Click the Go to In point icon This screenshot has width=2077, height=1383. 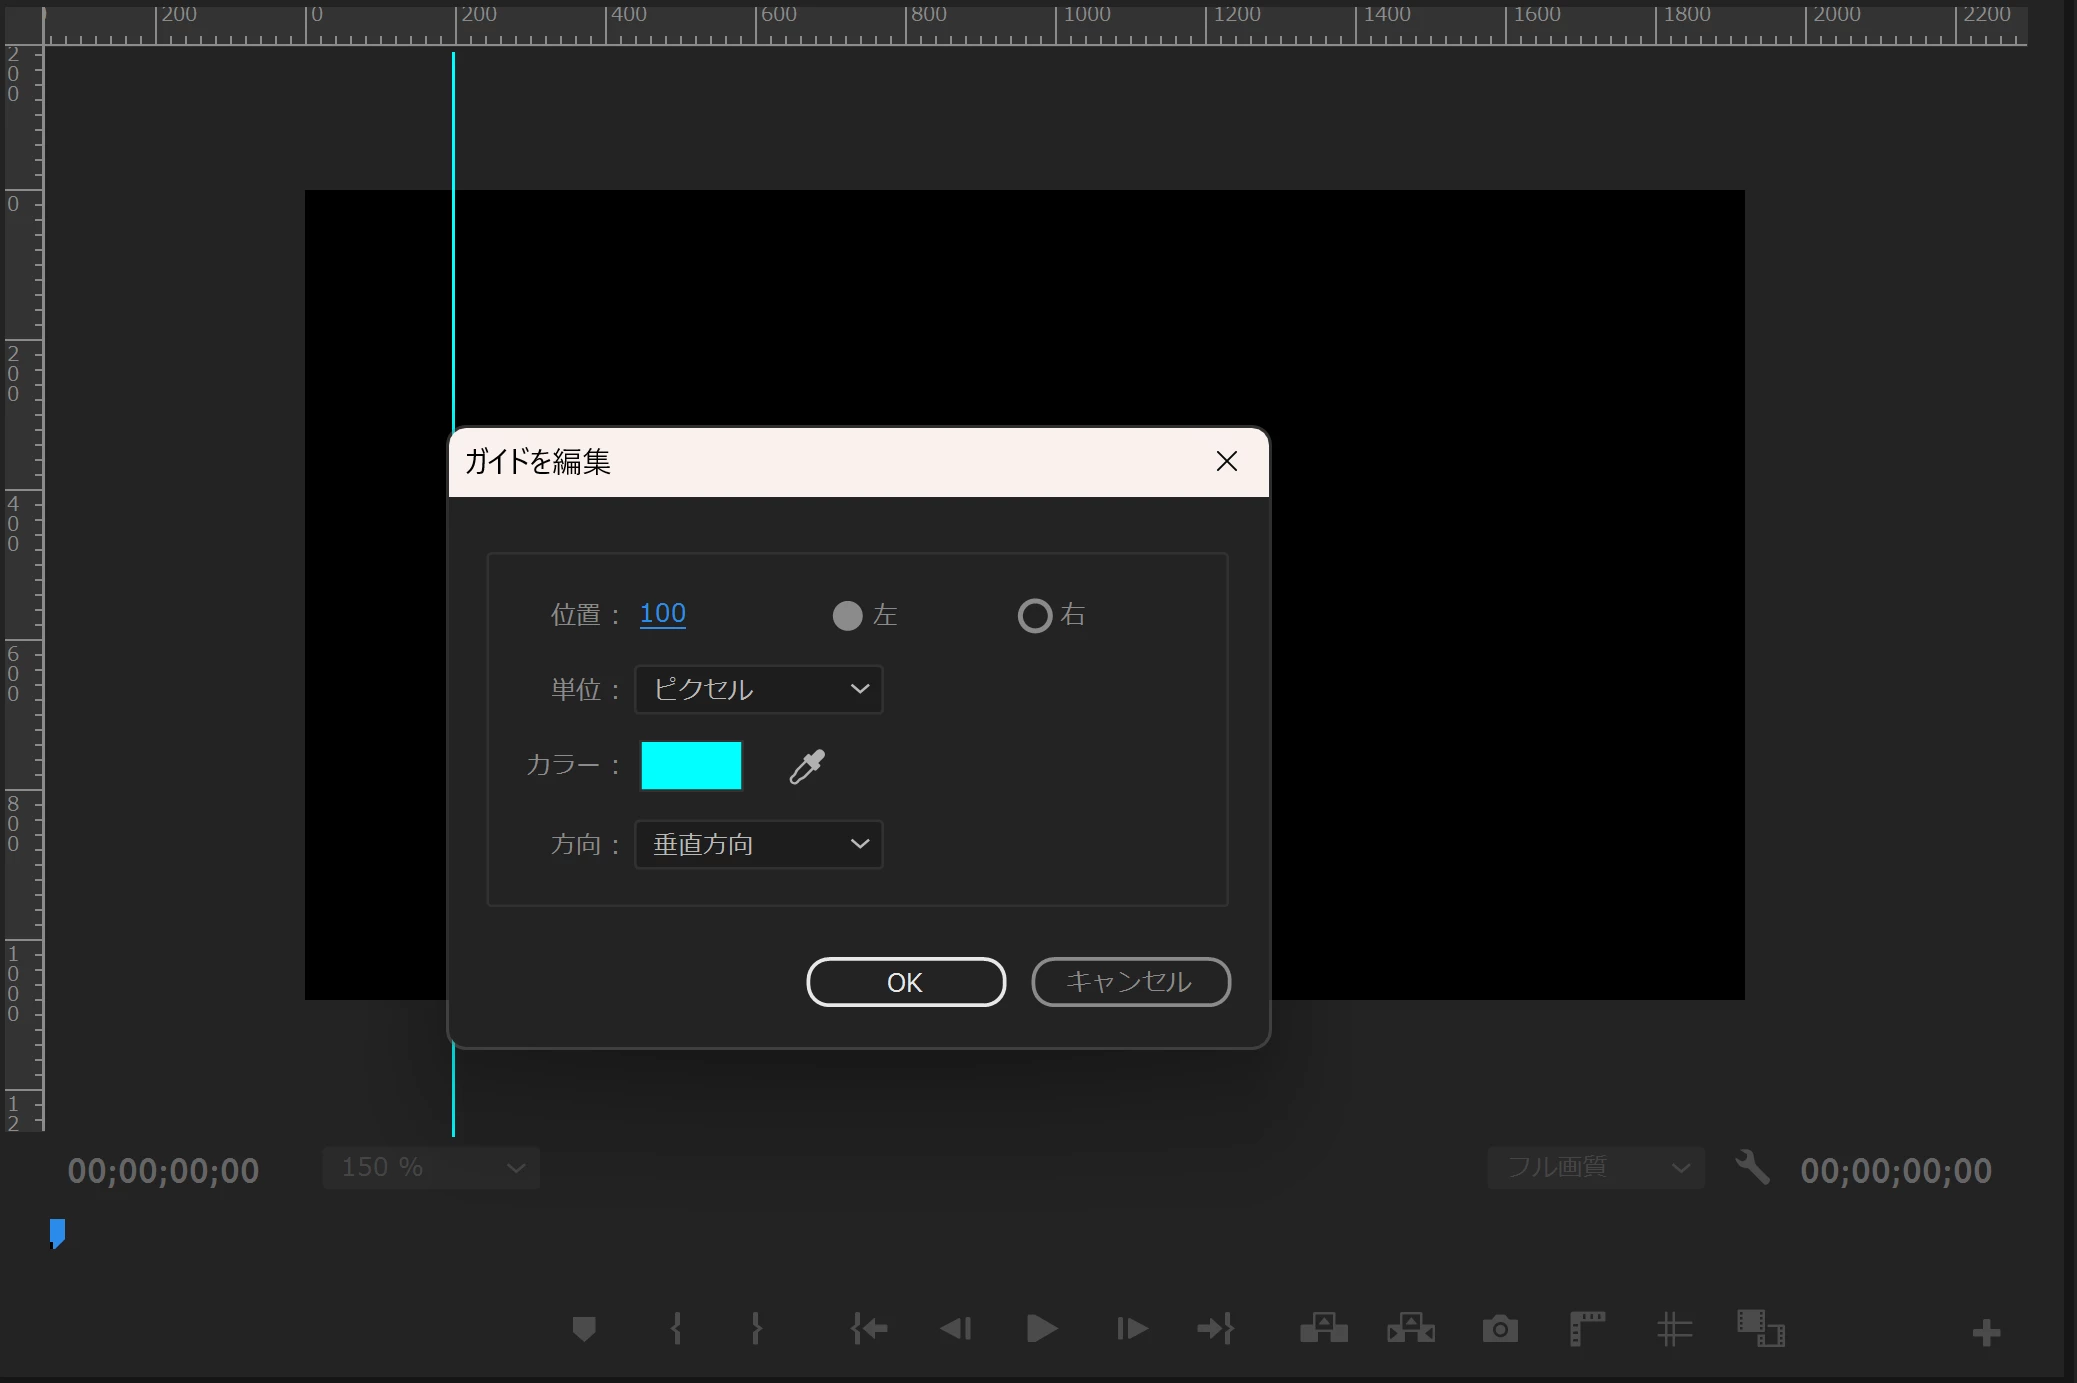coord(868,1329)
